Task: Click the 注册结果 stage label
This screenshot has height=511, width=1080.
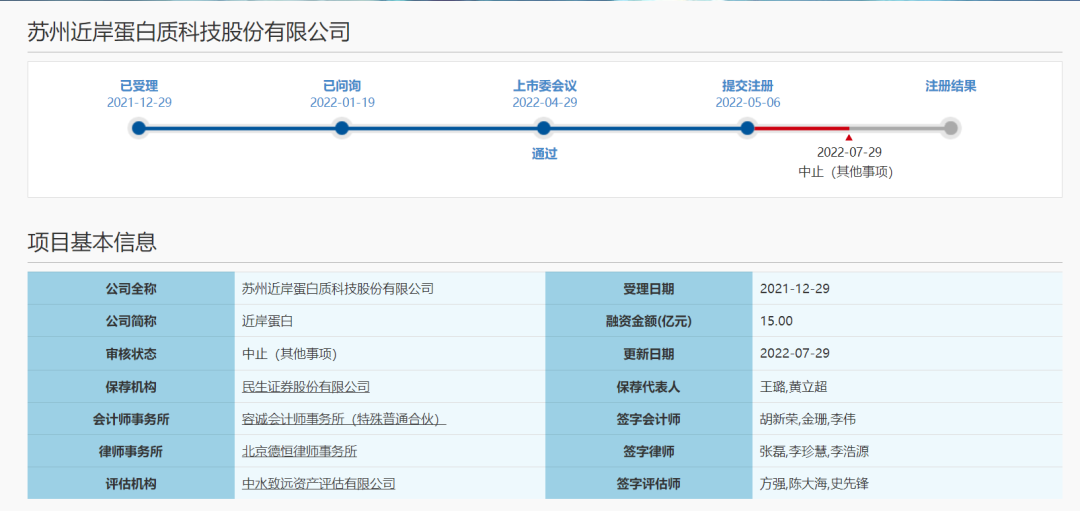Action: click(951, 87)
